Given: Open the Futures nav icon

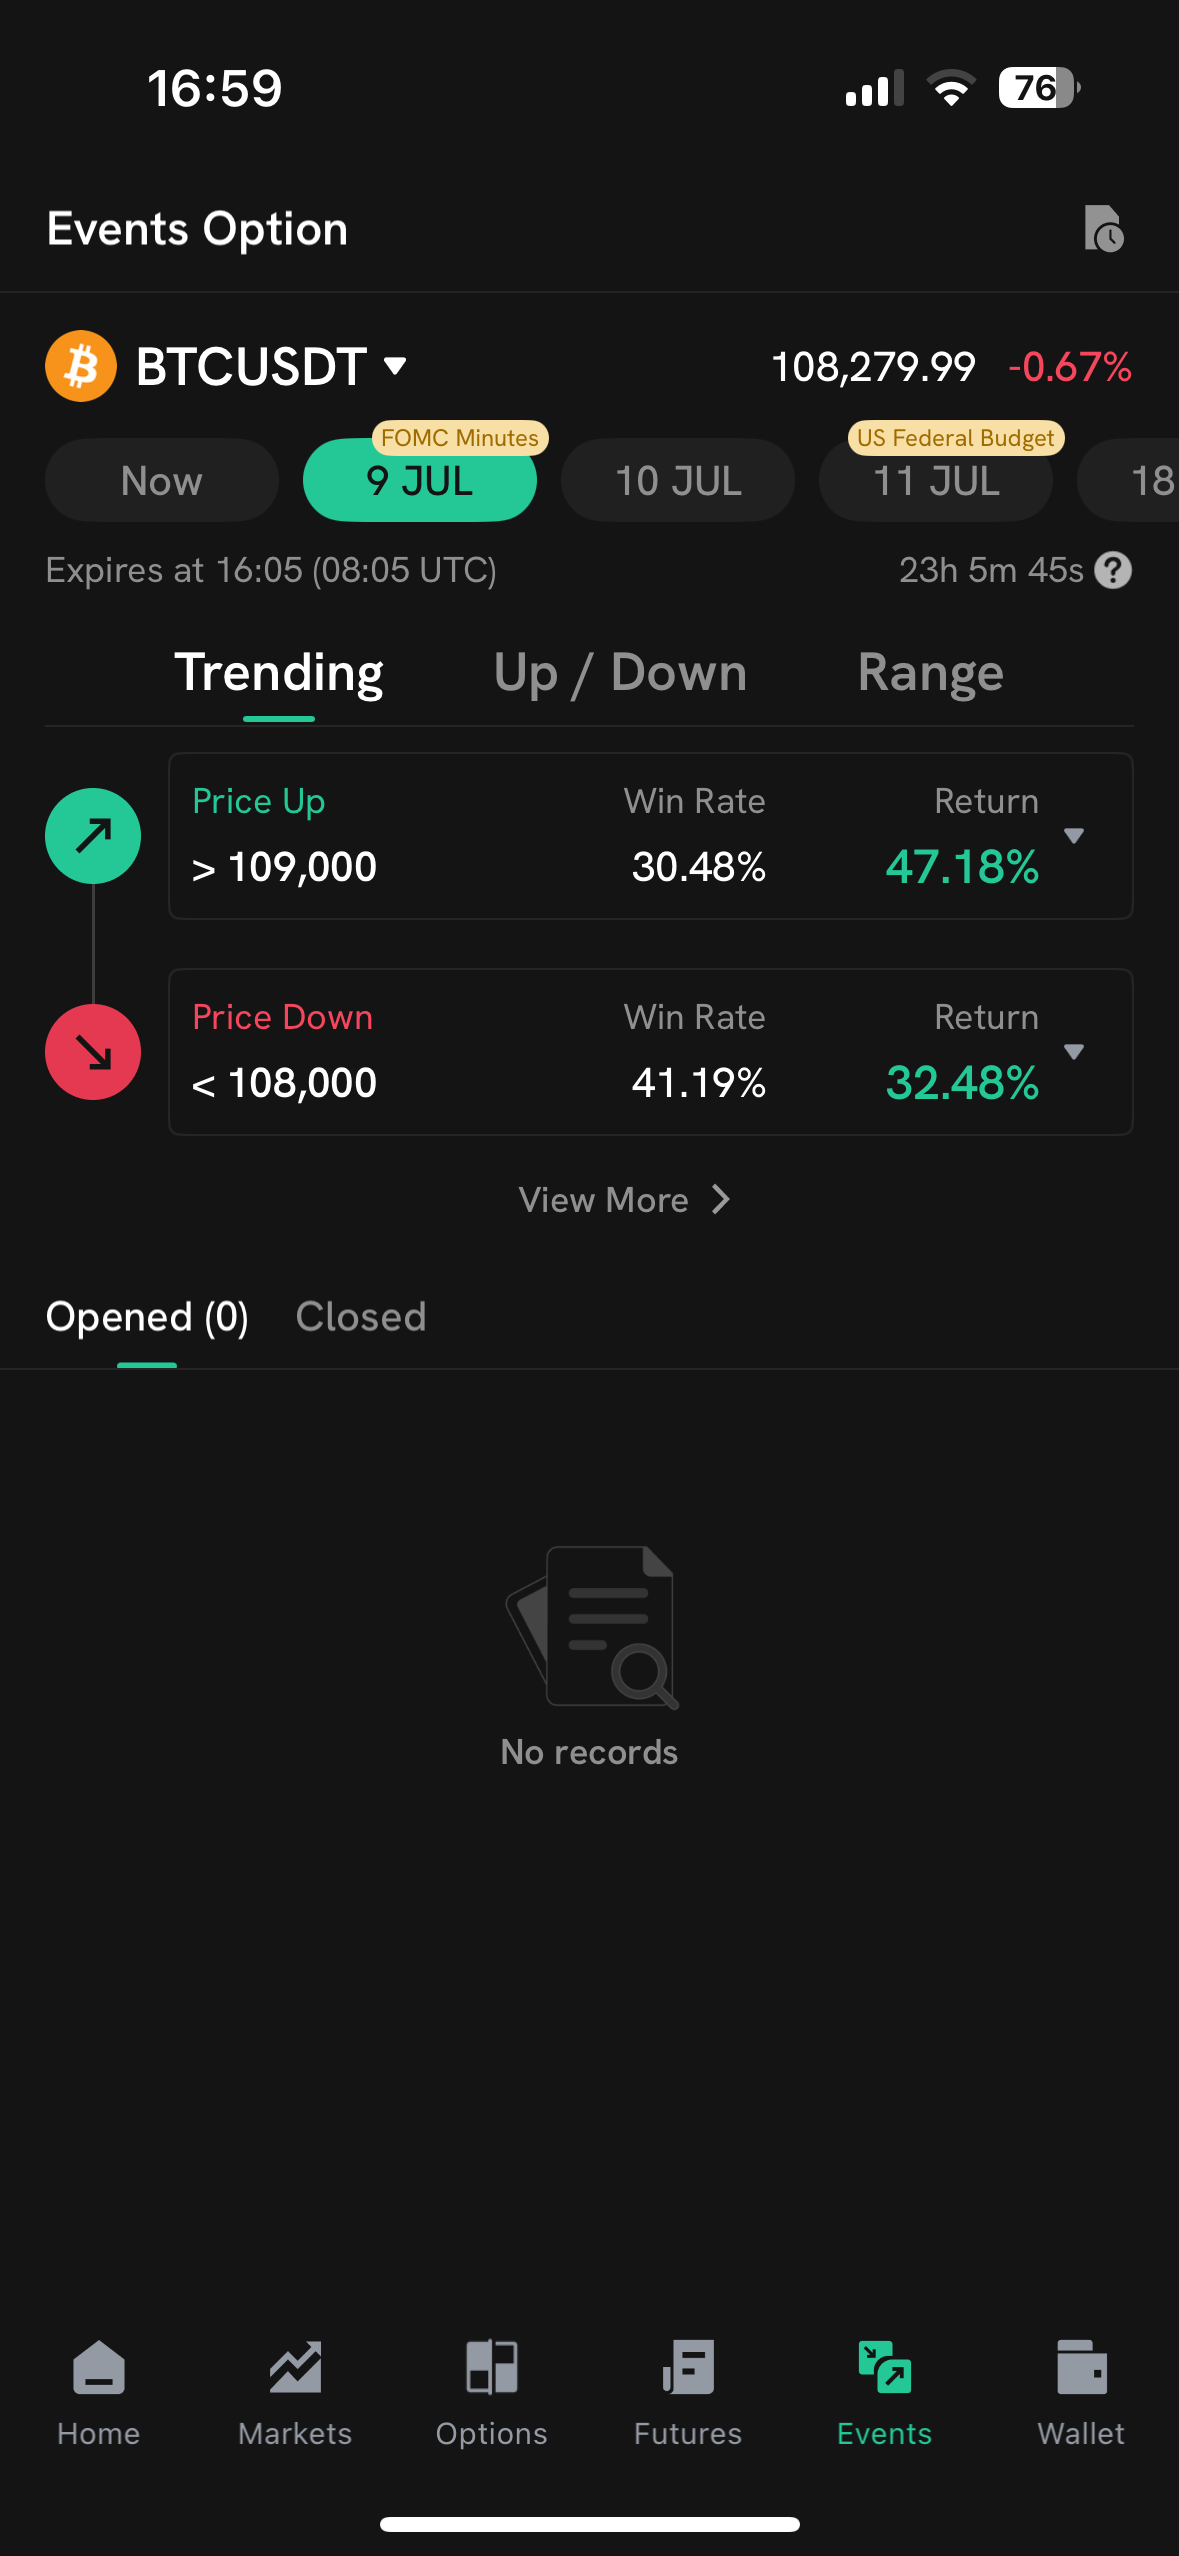Looking at the screenshot, I should pyautogui.click(x=688, y=2367).
